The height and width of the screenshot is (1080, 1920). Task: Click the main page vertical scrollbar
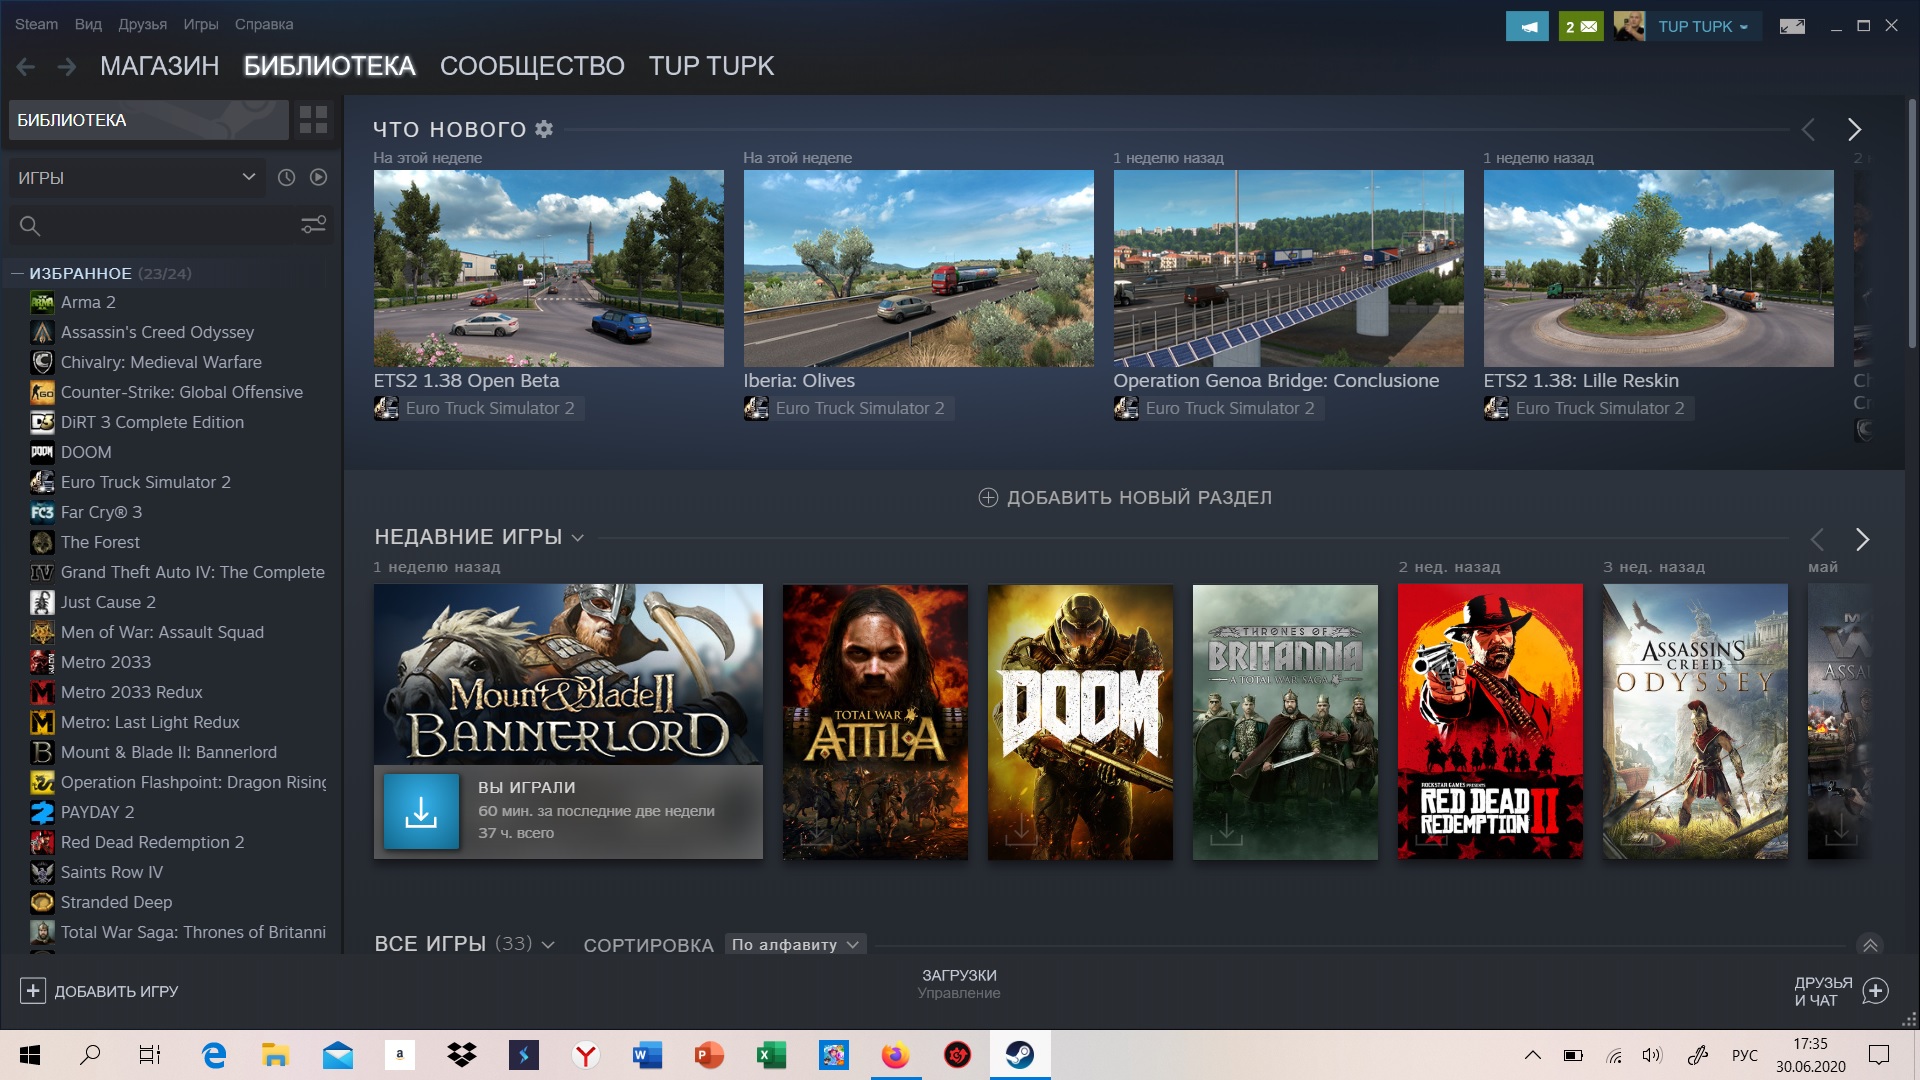(x=1912, y=225)
